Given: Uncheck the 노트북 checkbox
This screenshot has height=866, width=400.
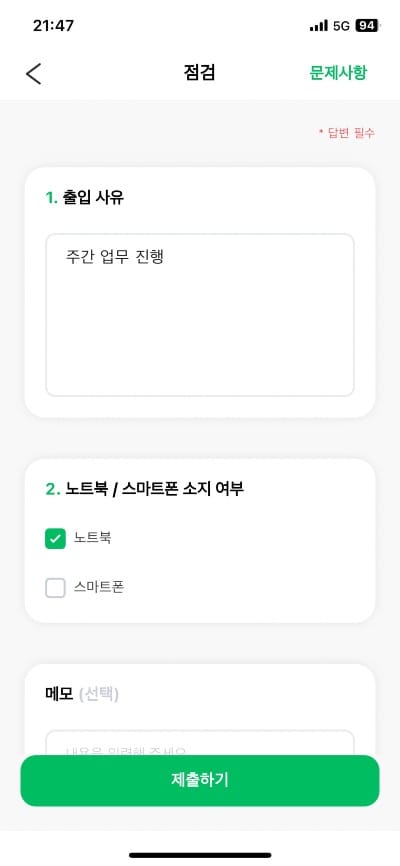Looking at the screenshot, I should (55, 538).
